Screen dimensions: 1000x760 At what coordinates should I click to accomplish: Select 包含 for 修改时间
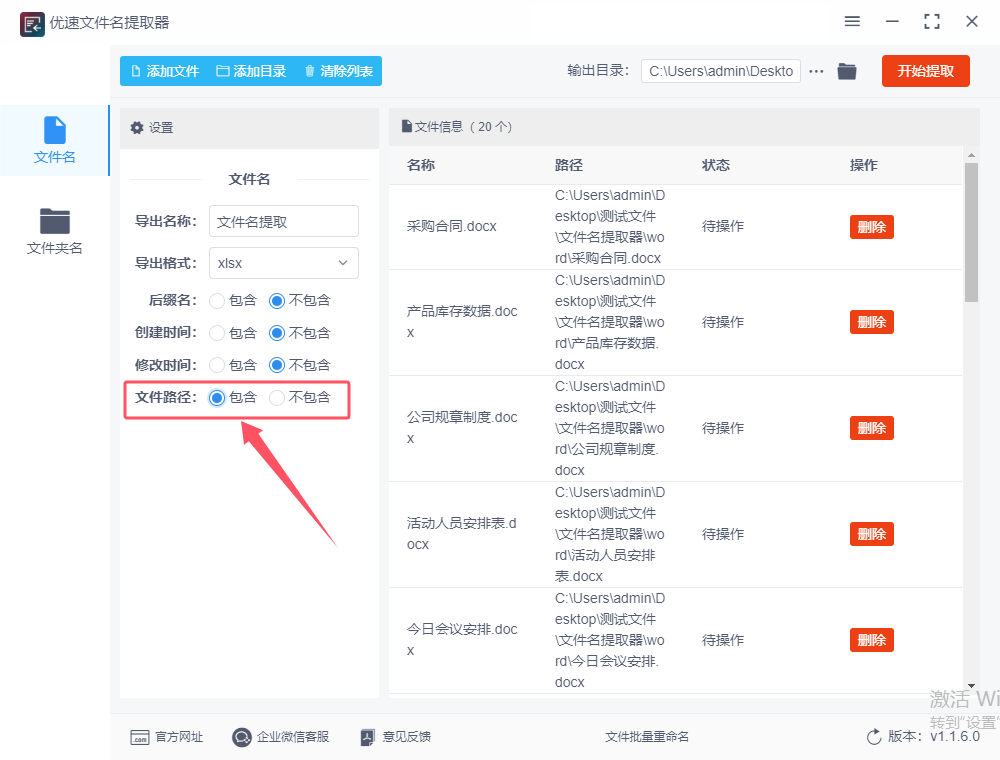(217, 365)
